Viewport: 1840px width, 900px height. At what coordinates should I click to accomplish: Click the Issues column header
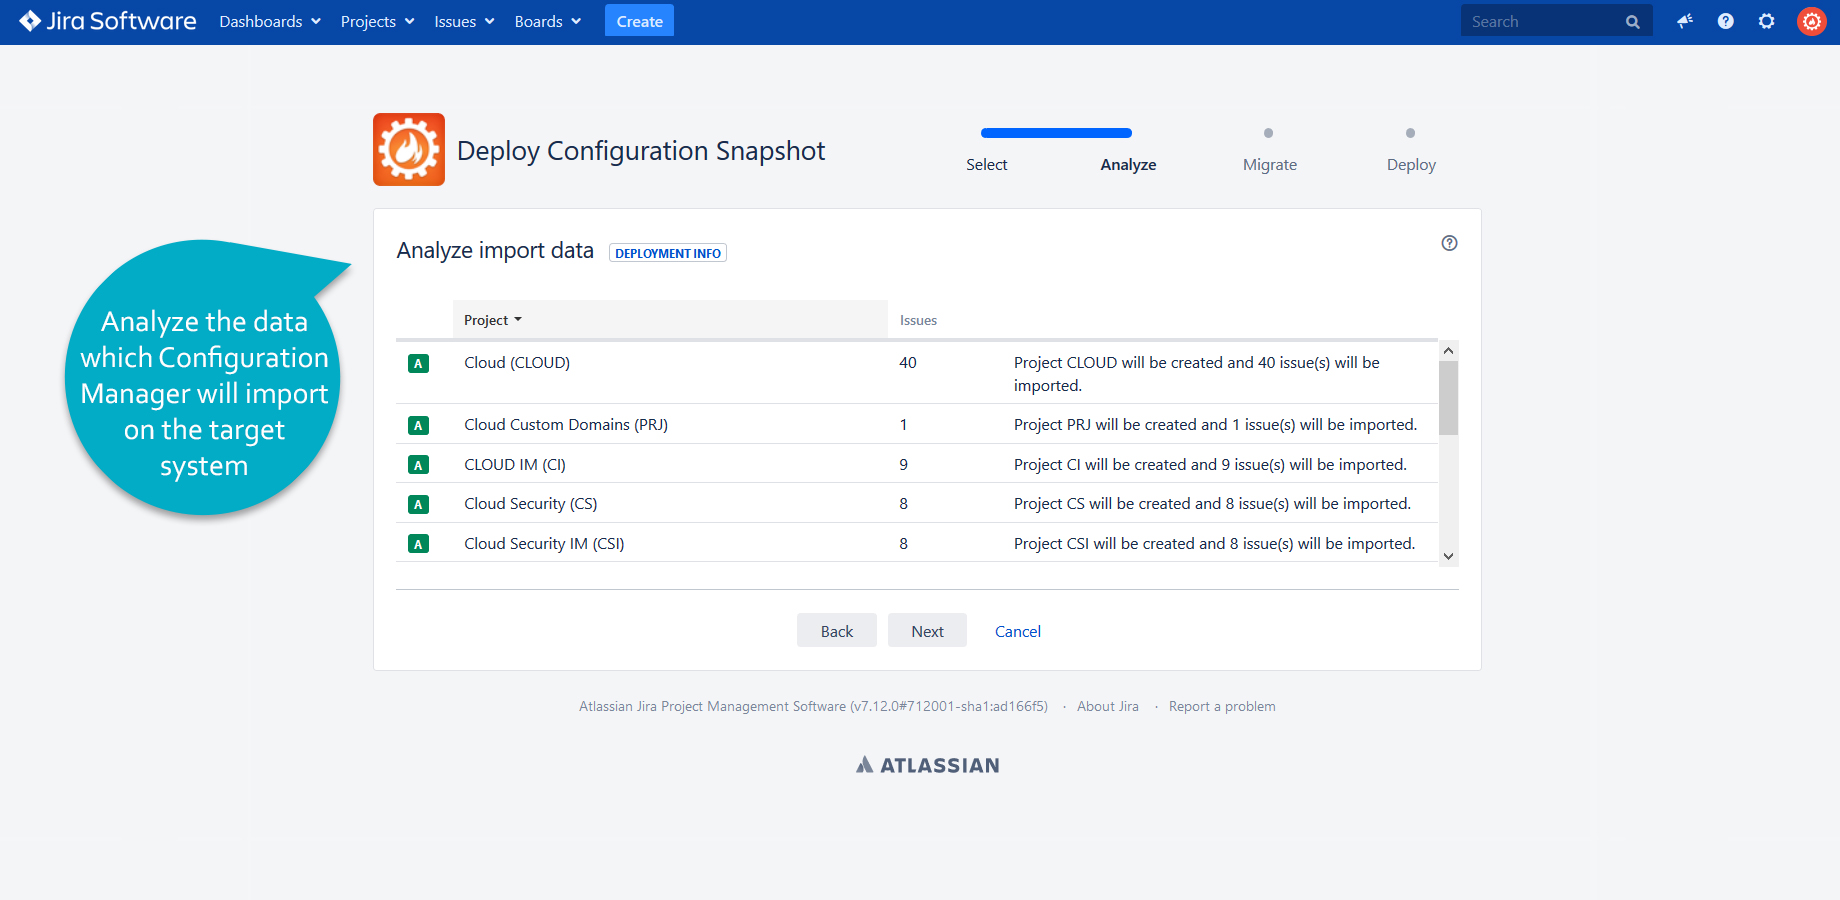coord(918,320)
